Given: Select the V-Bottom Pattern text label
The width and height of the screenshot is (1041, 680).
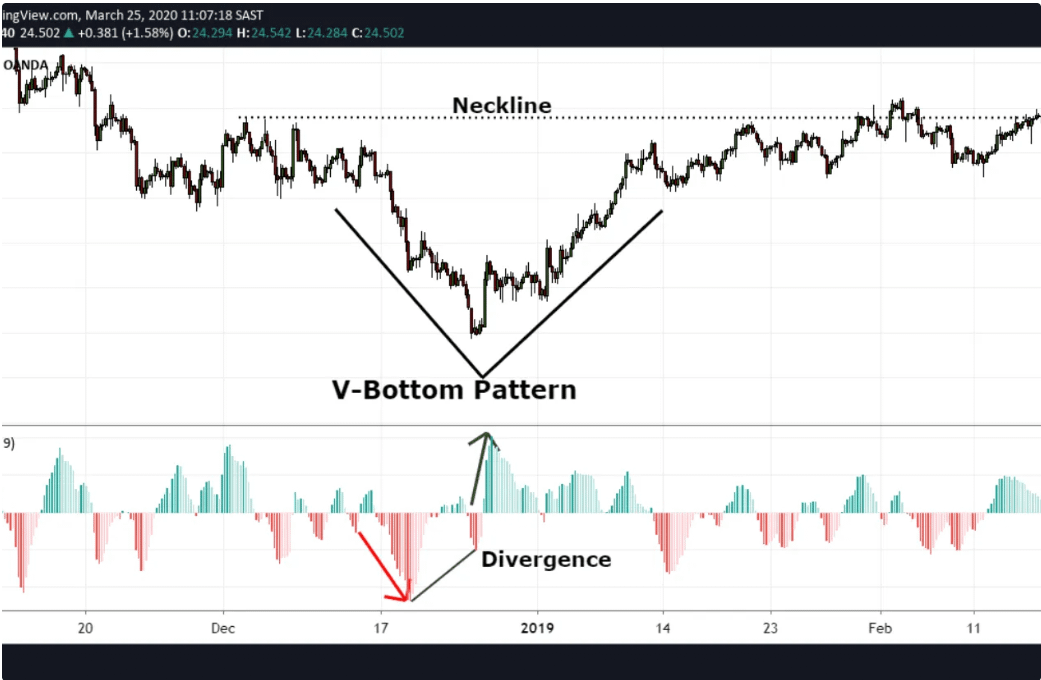Looking at the screenshot, I should (x=454, y=390).
